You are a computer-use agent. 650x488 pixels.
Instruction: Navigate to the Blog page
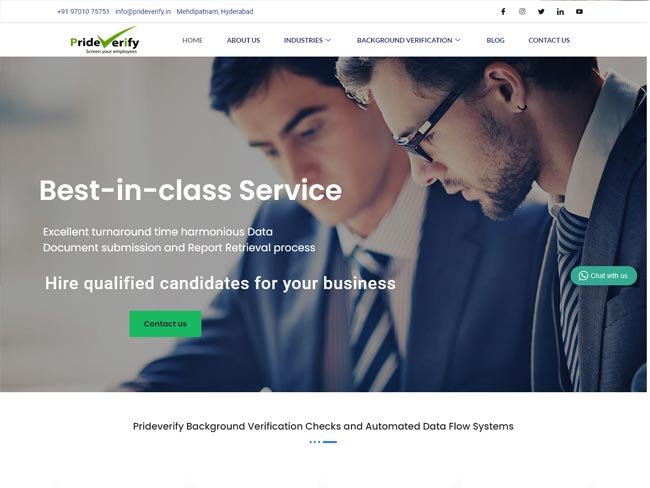click(x=495, y=40)
